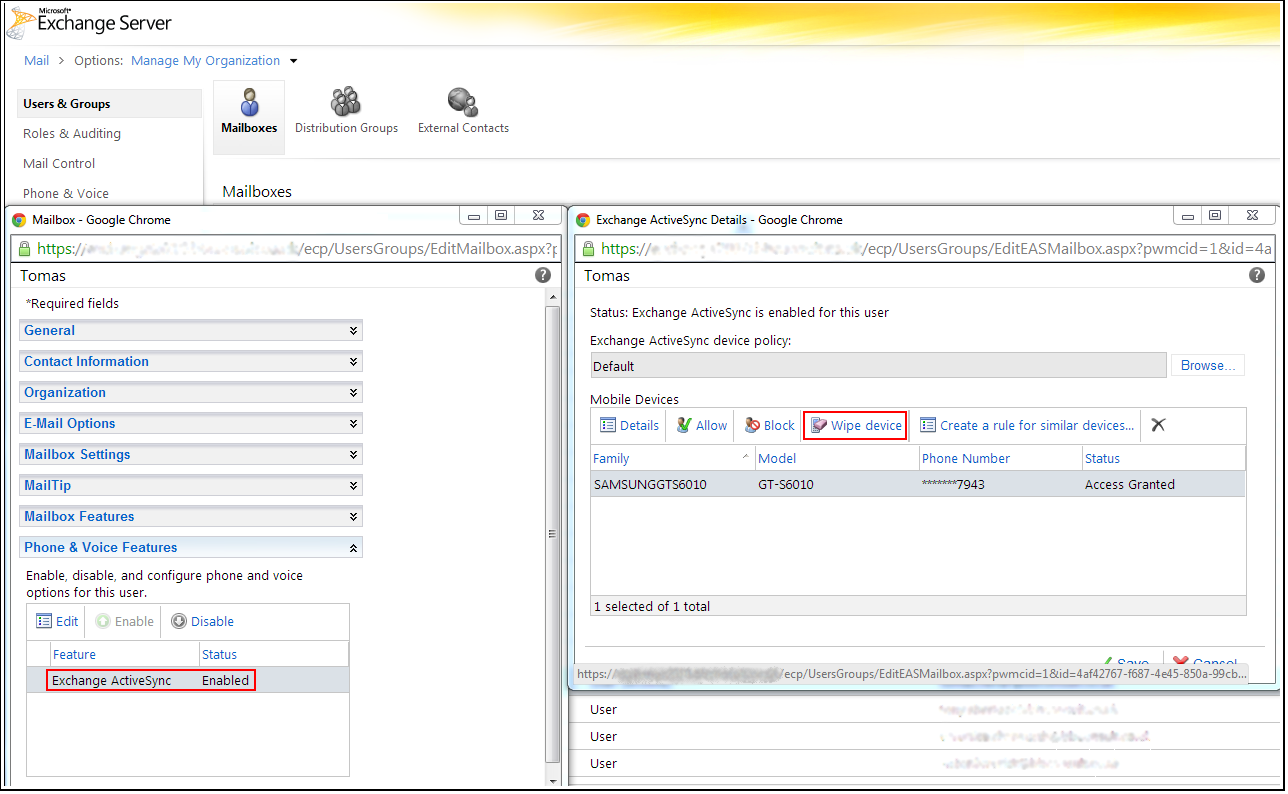Disable Exchange ActiveSync feature
This screenshot has width=1288, height=794.
point(202,621)
